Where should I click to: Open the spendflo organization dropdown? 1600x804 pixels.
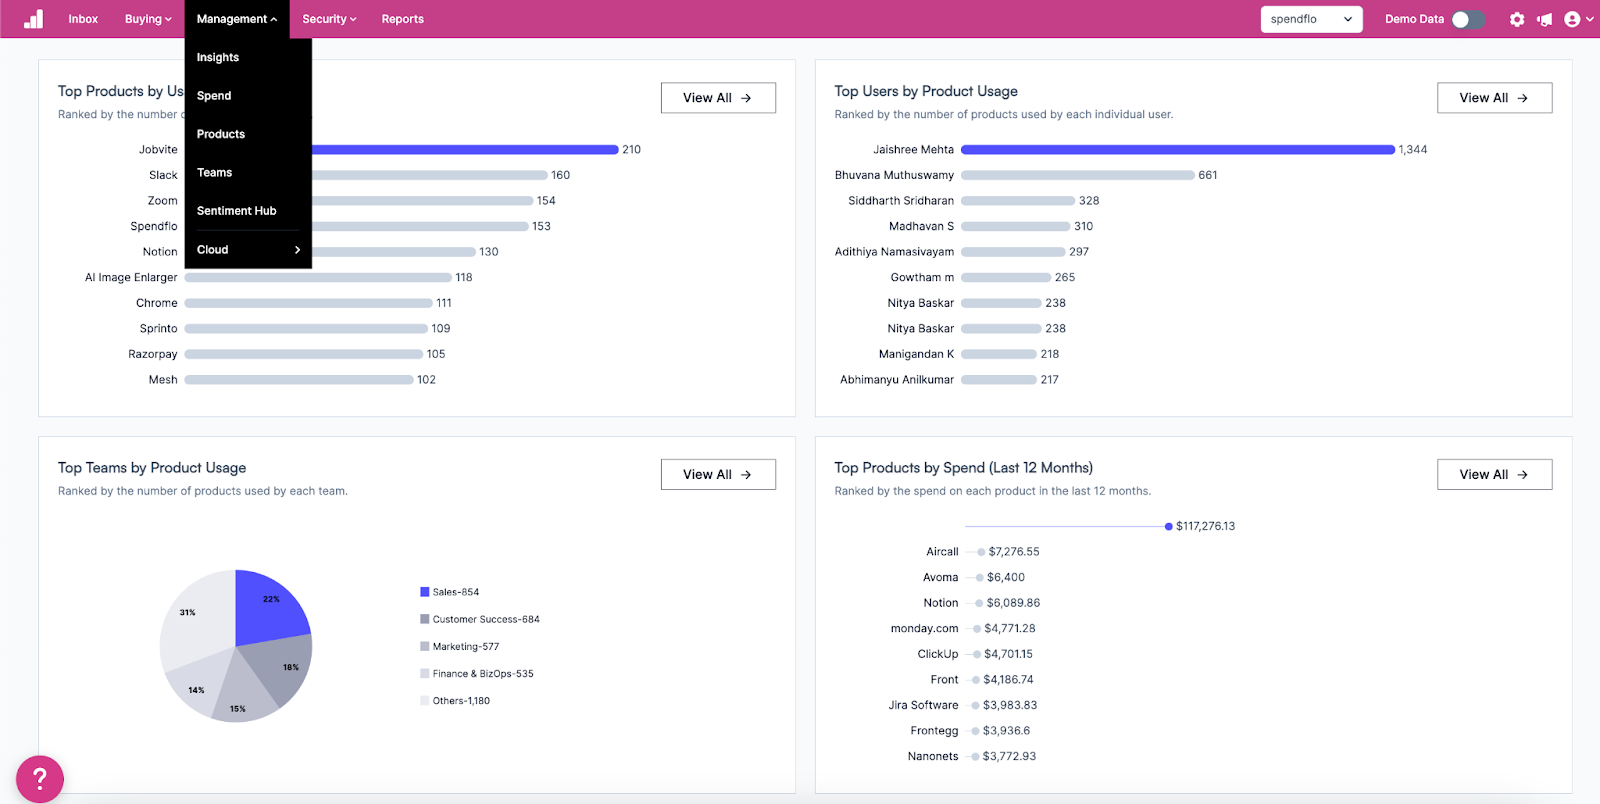coord(1311,19)
